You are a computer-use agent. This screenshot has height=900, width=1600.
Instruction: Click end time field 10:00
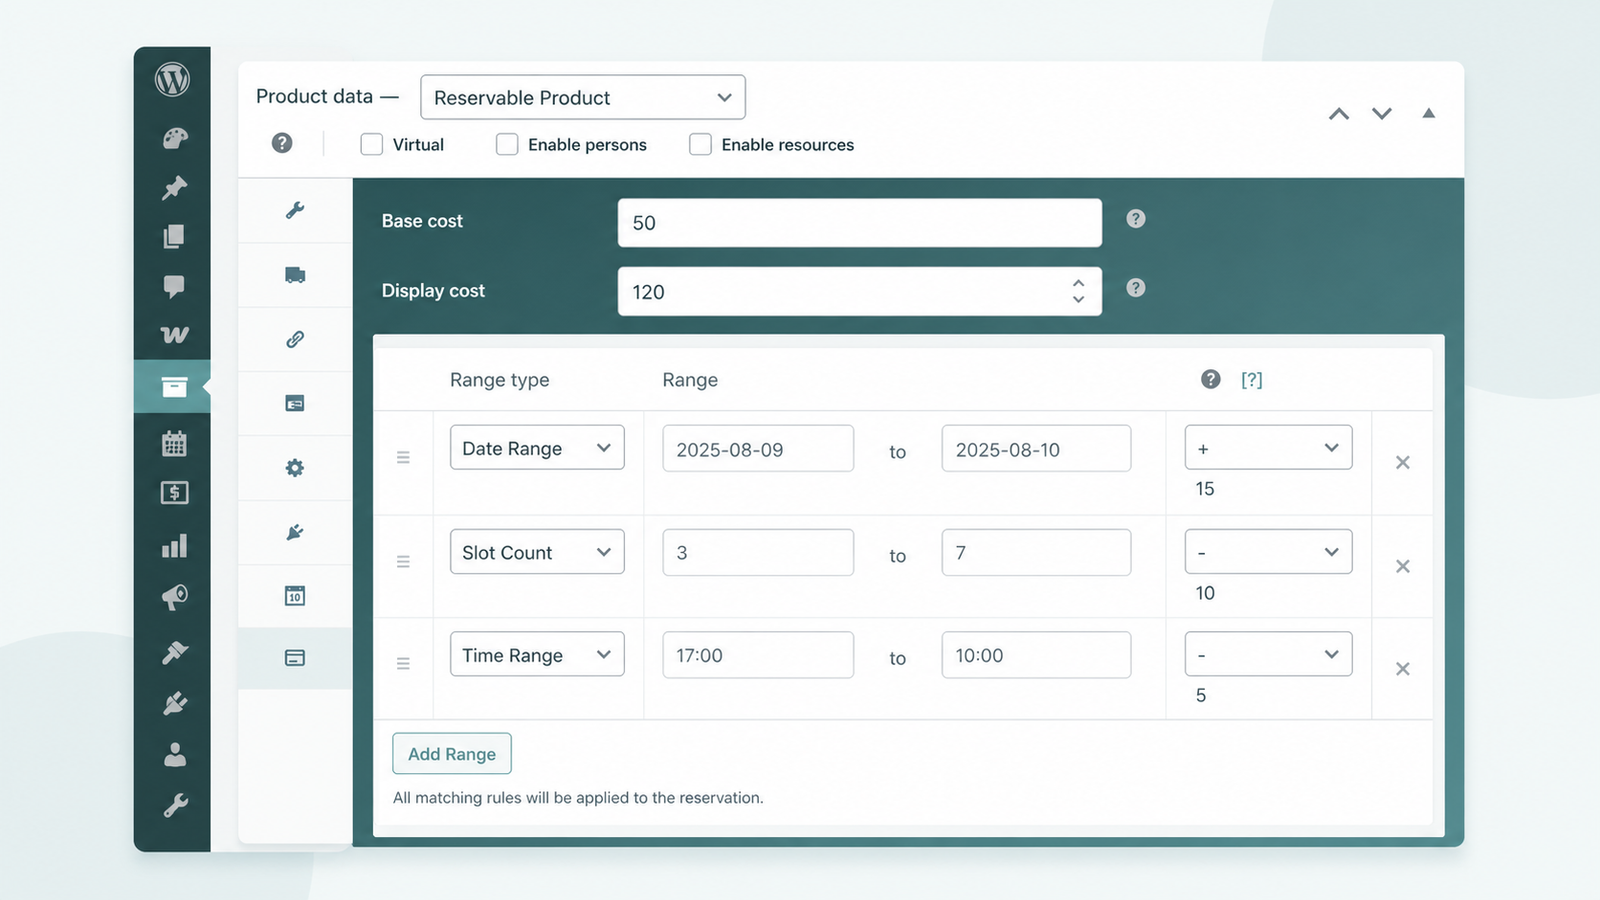click(1036, 655)
